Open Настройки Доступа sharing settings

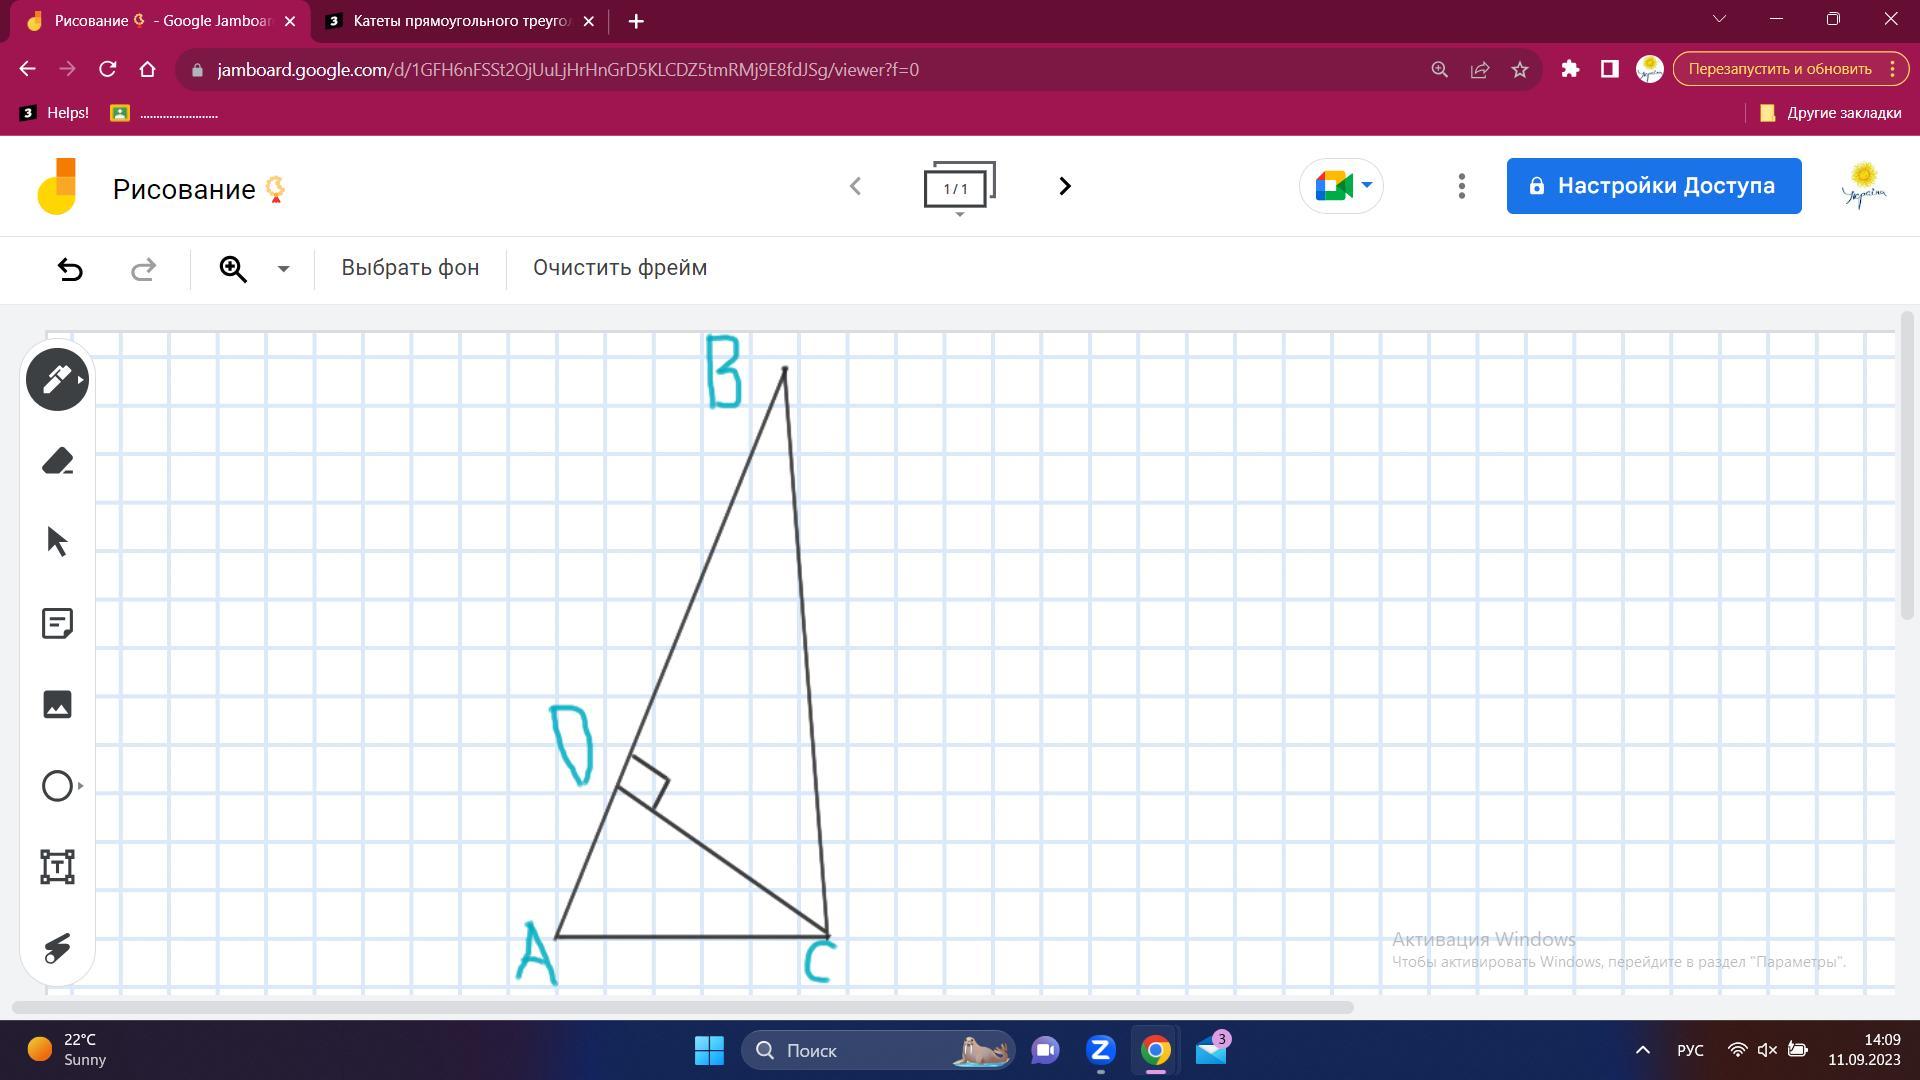point(1653,186)
